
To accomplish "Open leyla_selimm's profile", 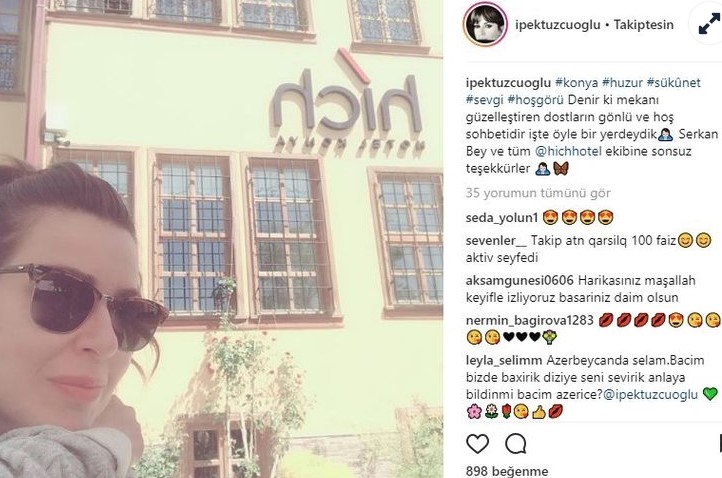I will tap(504, 361).
